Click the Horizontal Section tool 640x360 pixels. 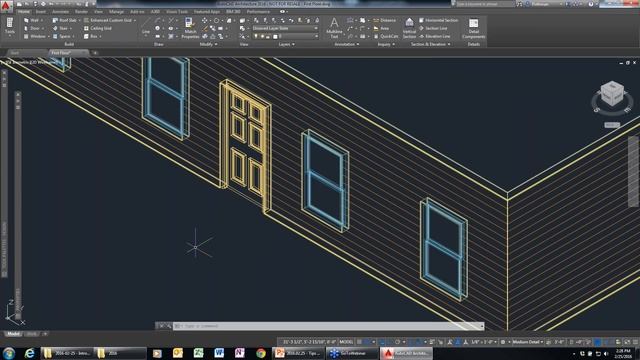coord(438,20)
